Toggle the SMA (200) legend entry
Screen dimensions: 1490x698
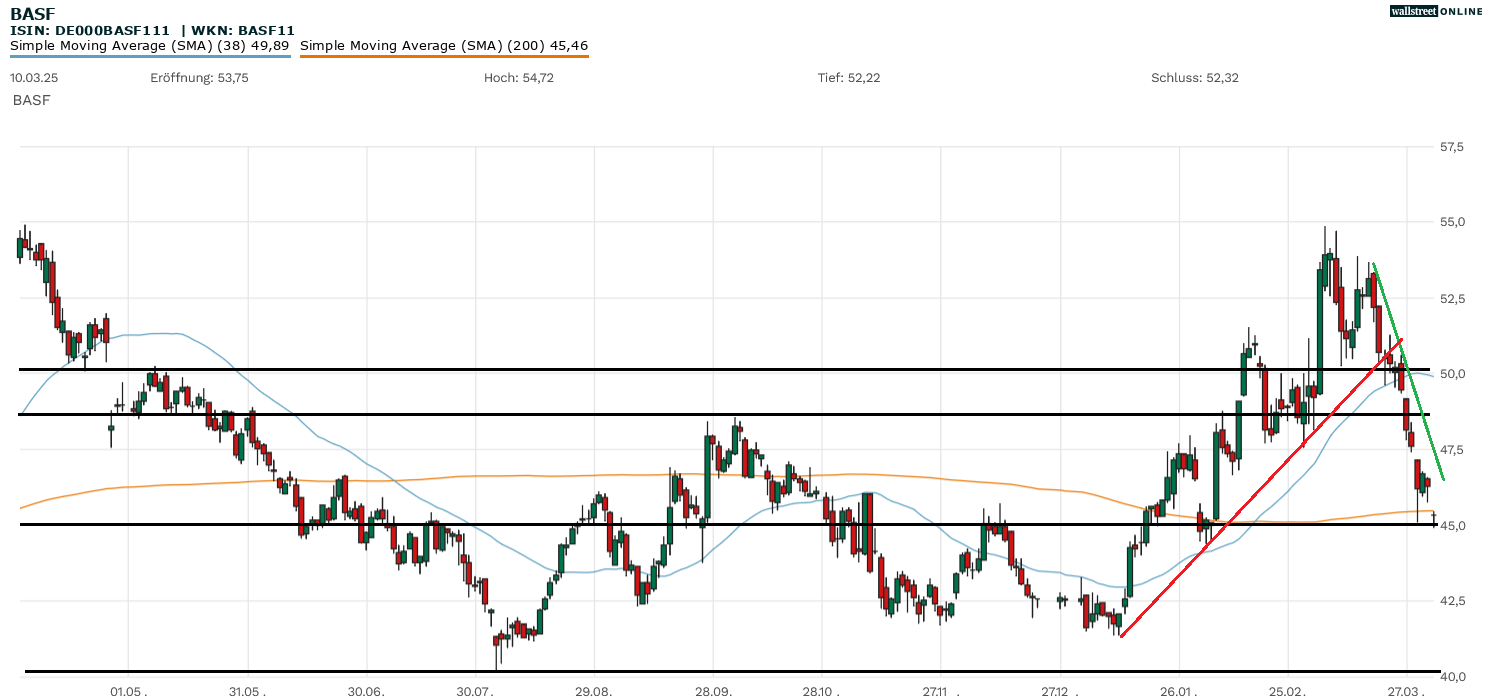pos(443,45)
